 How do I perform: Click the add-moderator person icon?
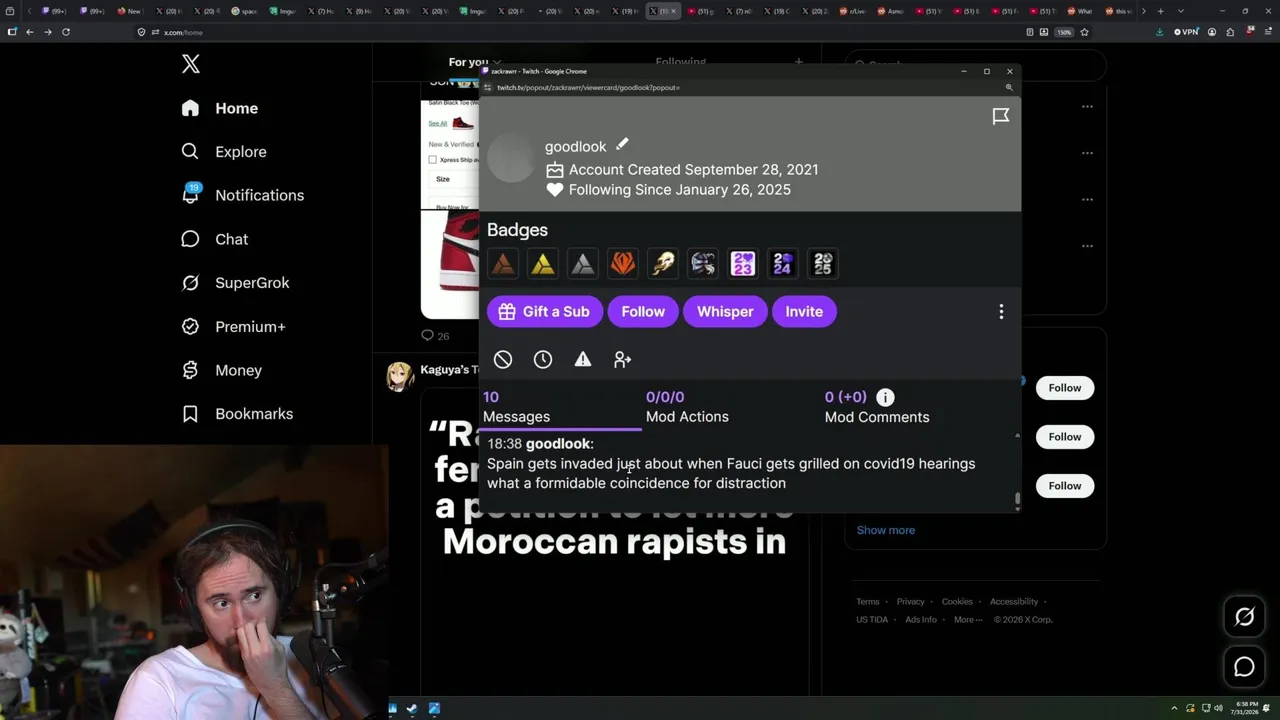623,359
